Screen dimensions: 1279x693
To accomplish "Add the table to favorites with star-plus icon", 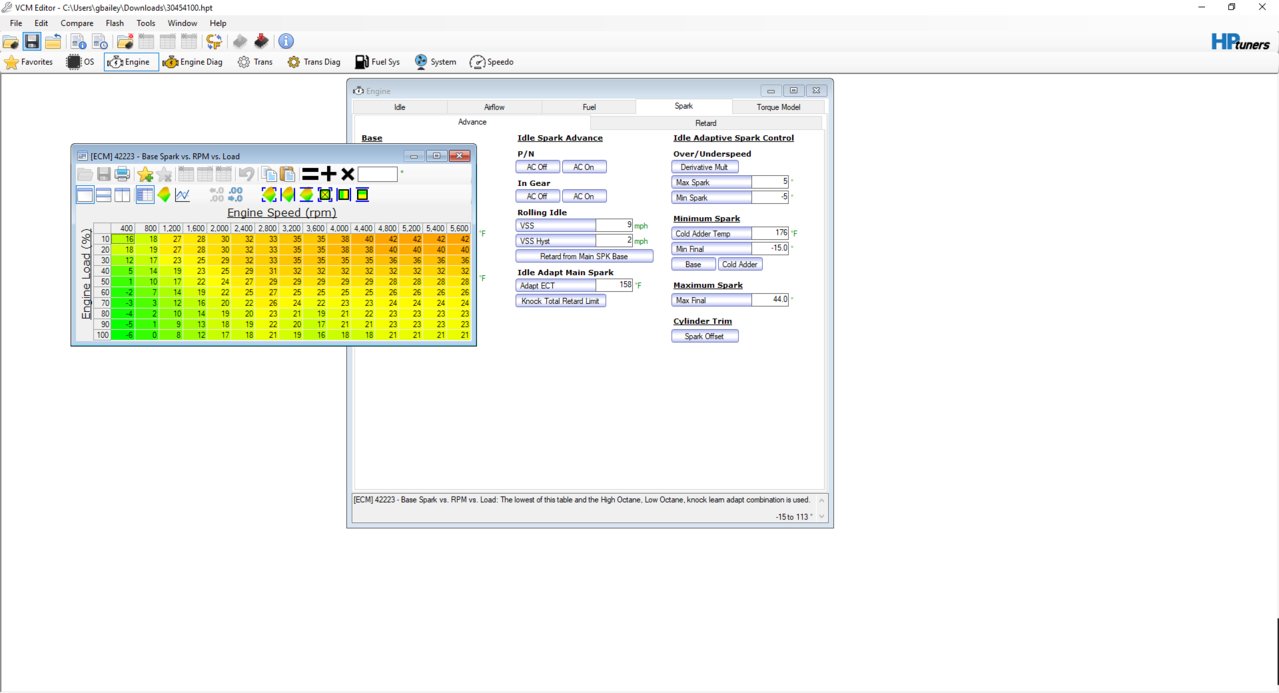I will pos(145,174).
